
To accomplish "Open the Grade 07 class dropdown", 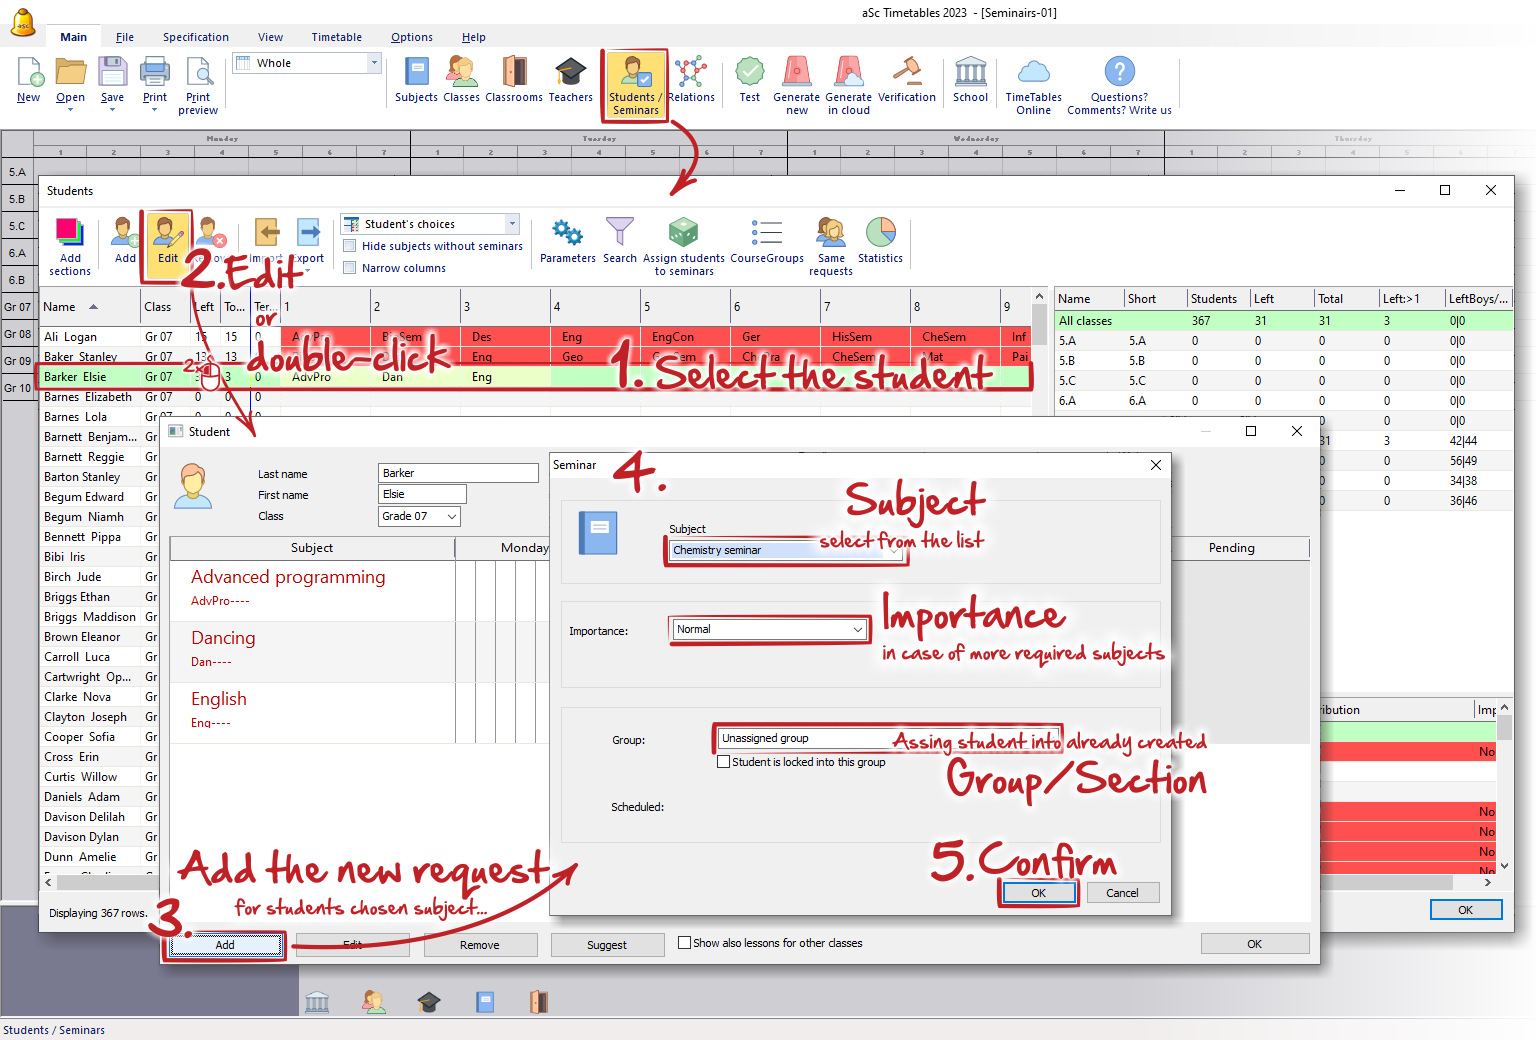I will click(x=419, y=516).
